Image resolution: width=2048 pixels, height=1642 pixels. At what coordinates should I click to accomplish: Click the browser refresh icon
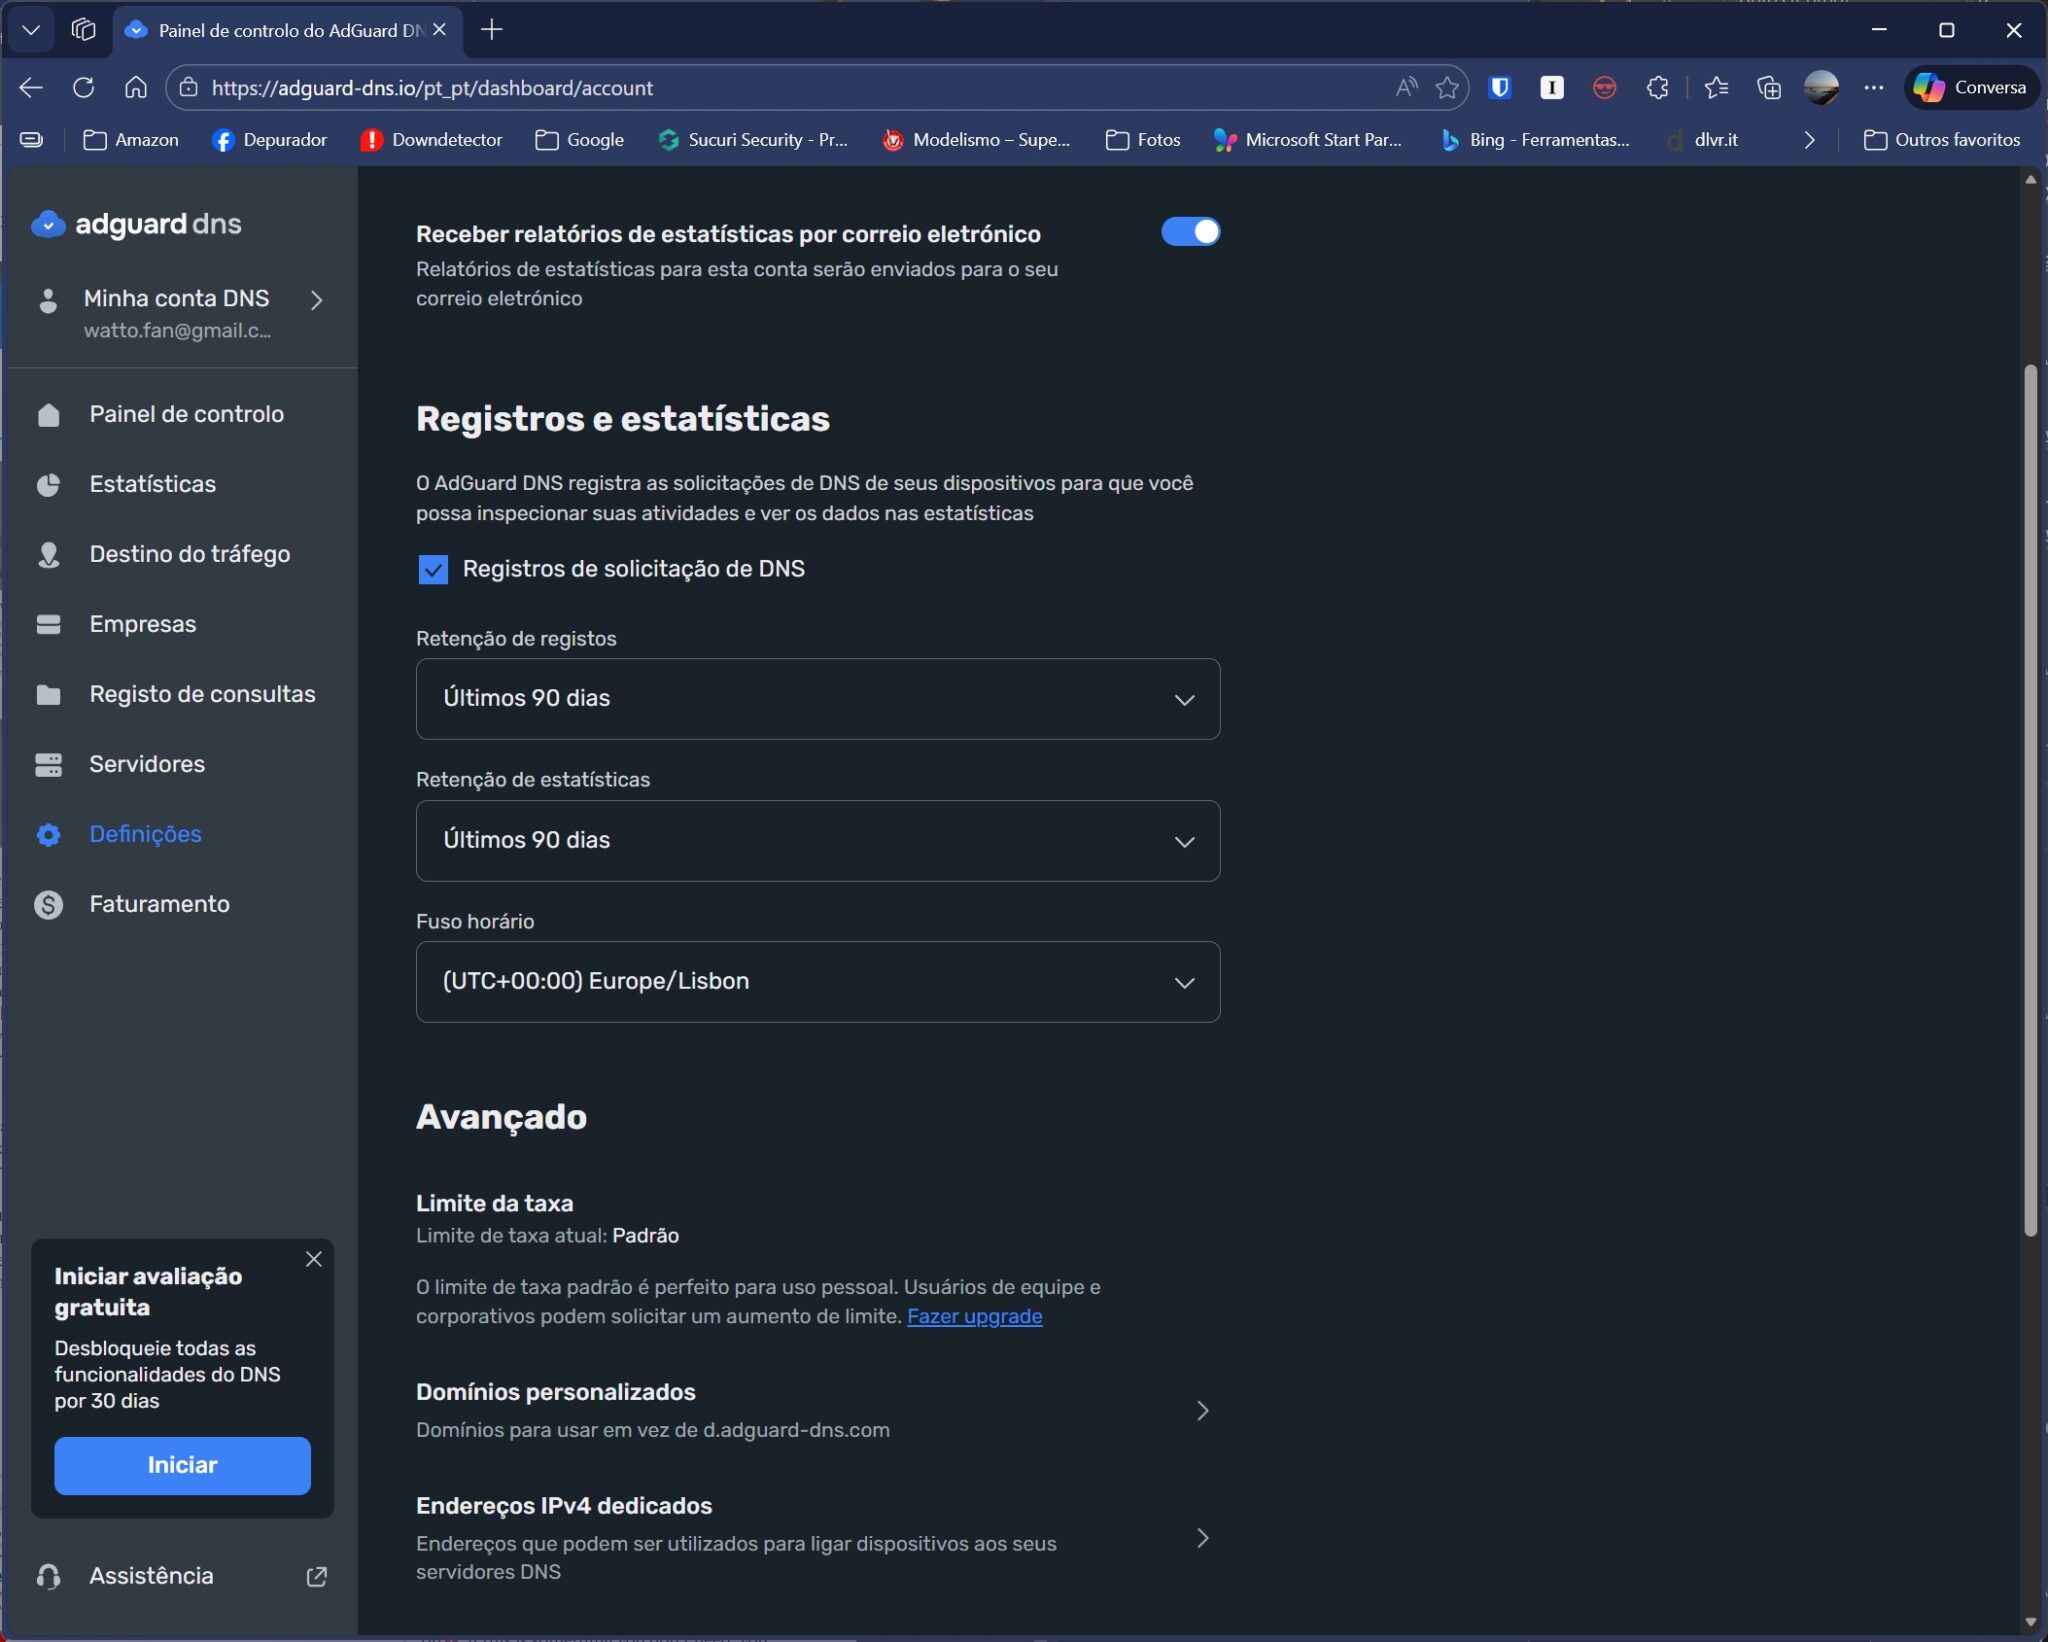[84, 88]
